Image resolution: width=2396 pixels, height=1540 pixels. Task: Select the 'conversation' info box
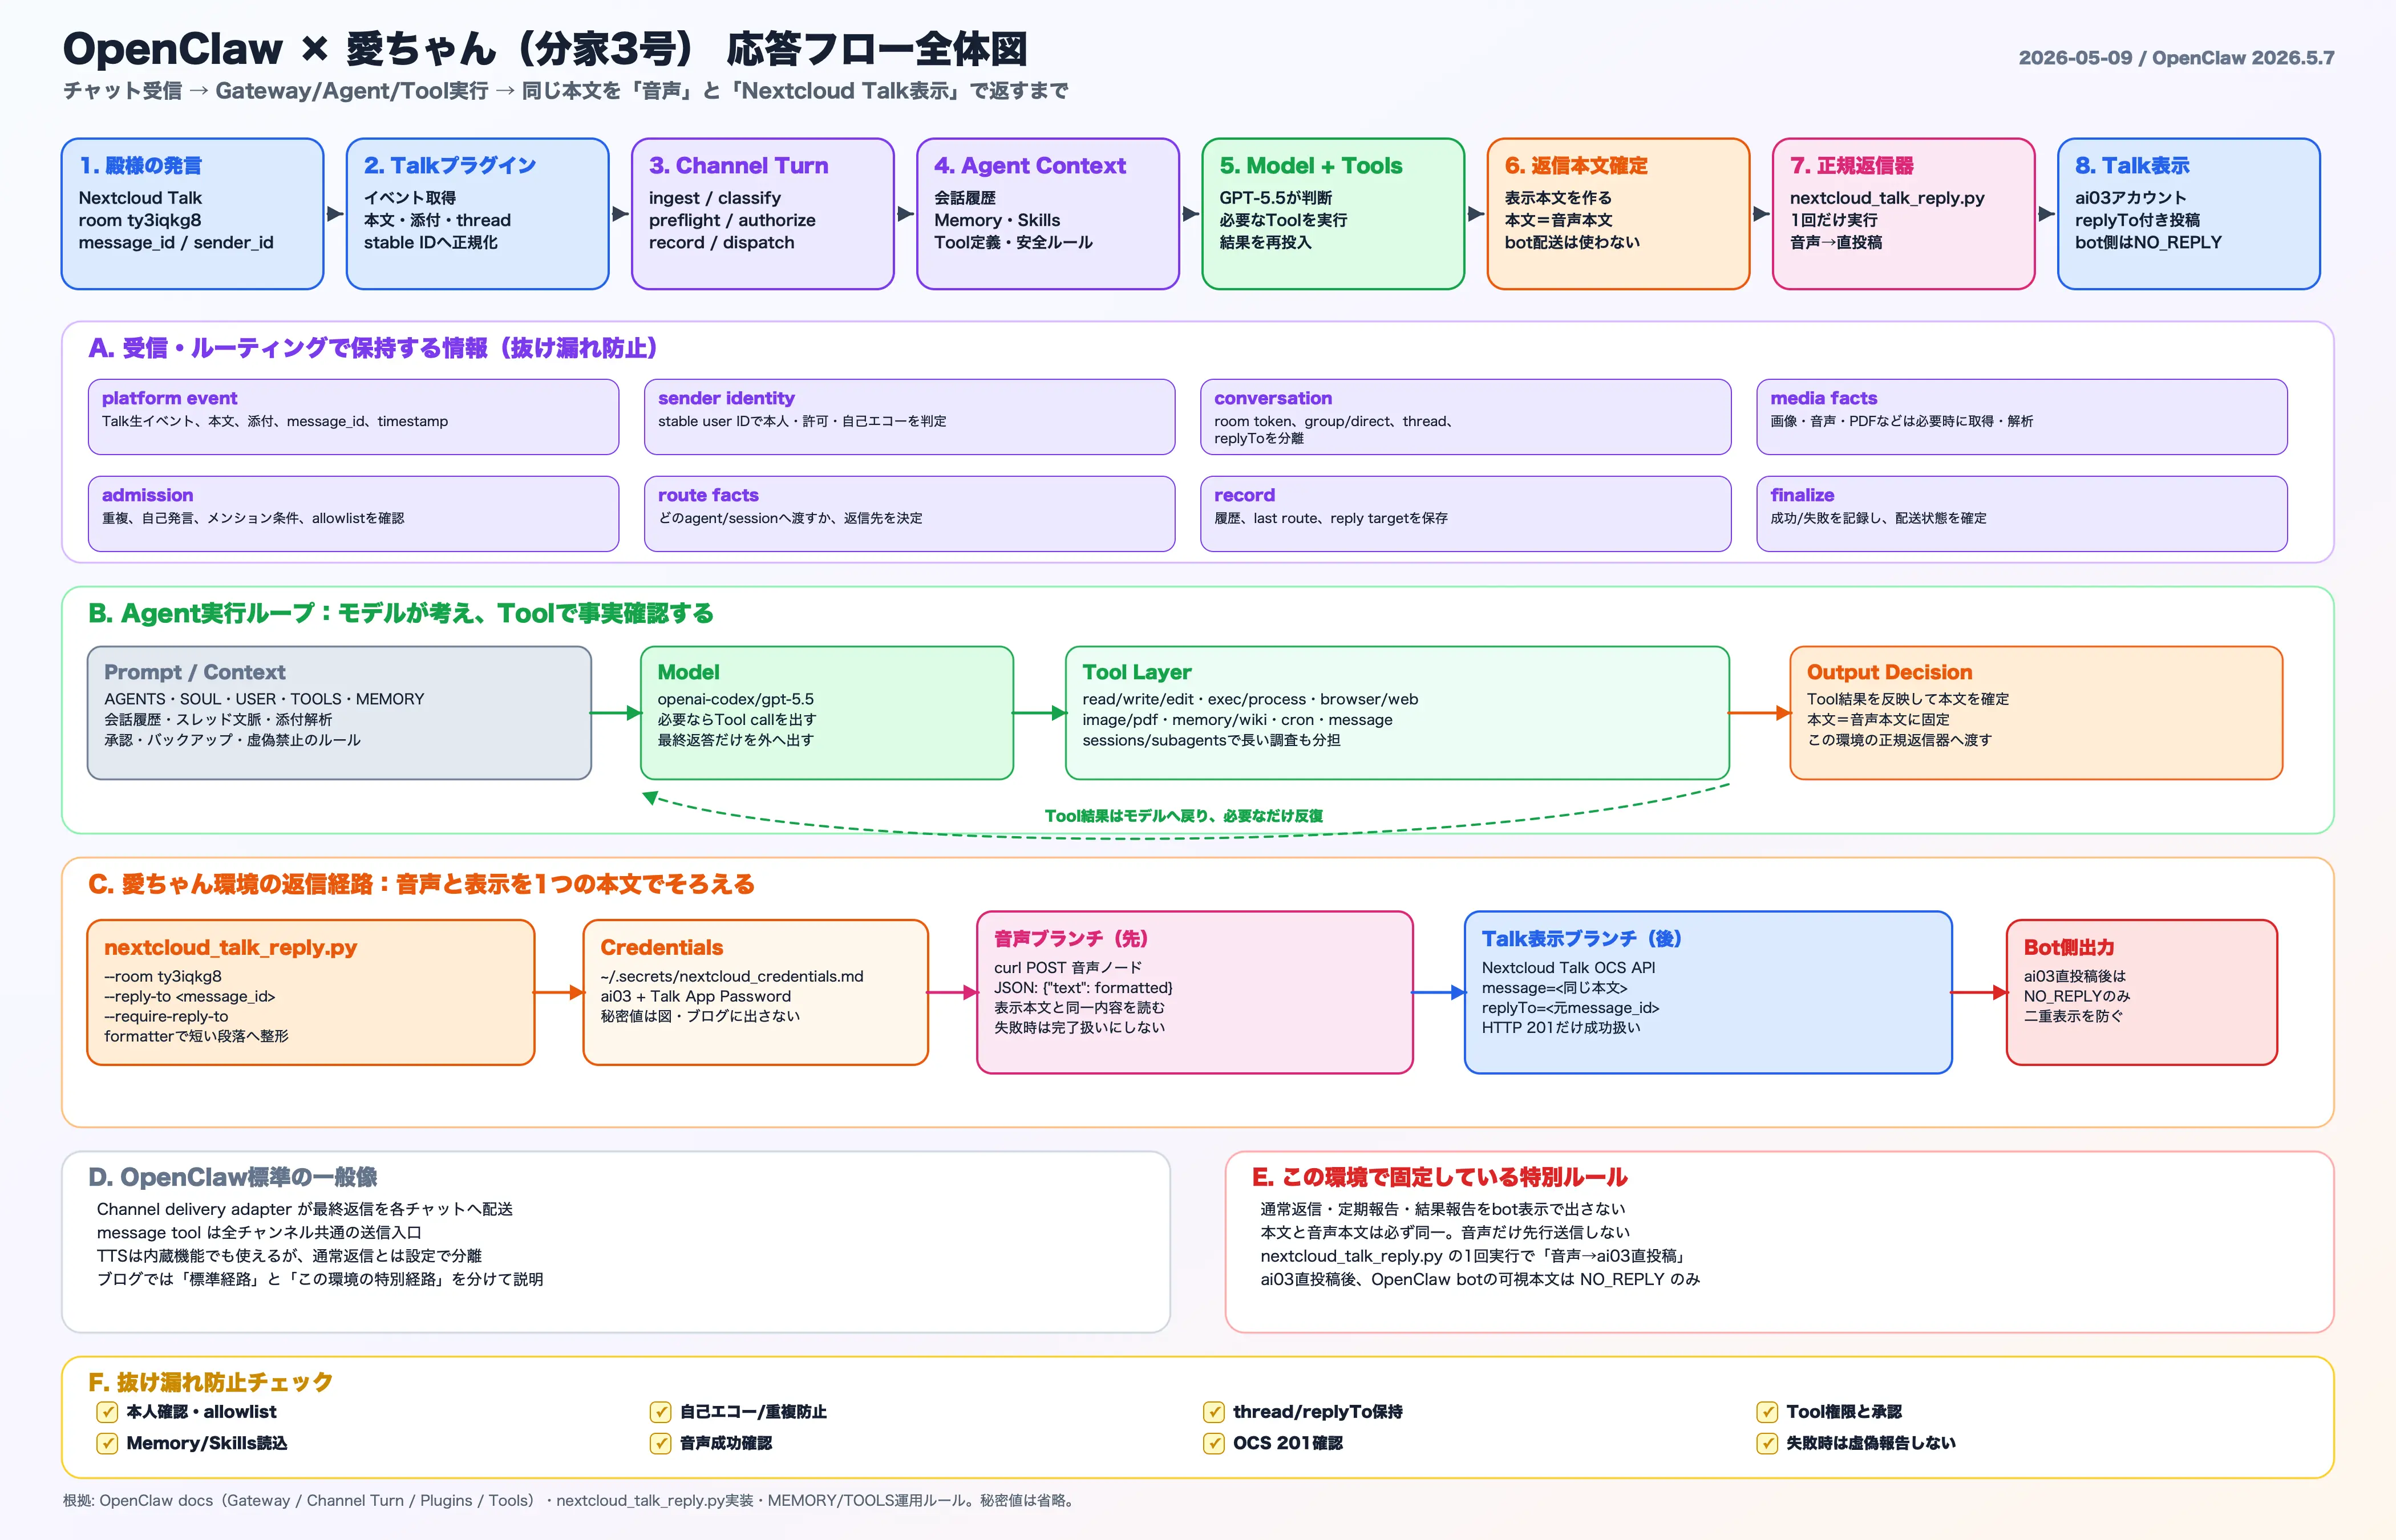1465,416
